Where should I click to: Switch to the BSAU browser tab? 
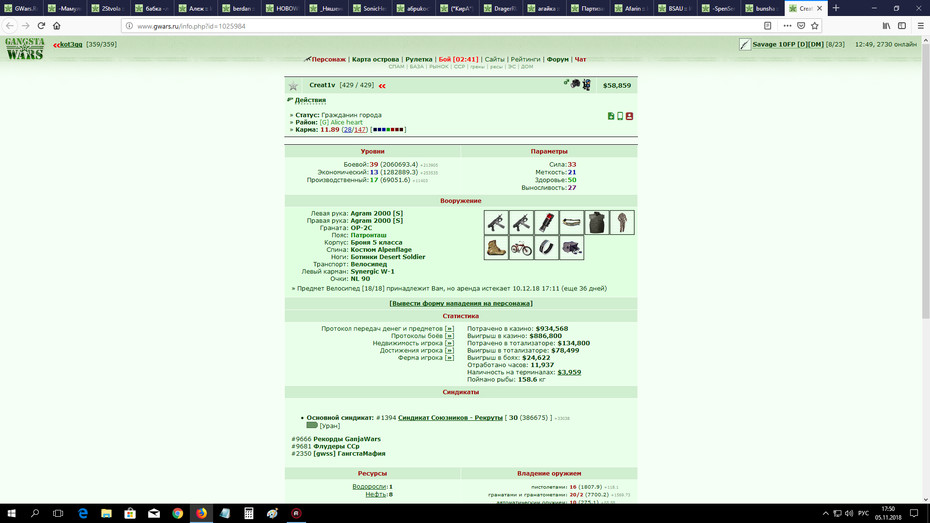point(675,8)
